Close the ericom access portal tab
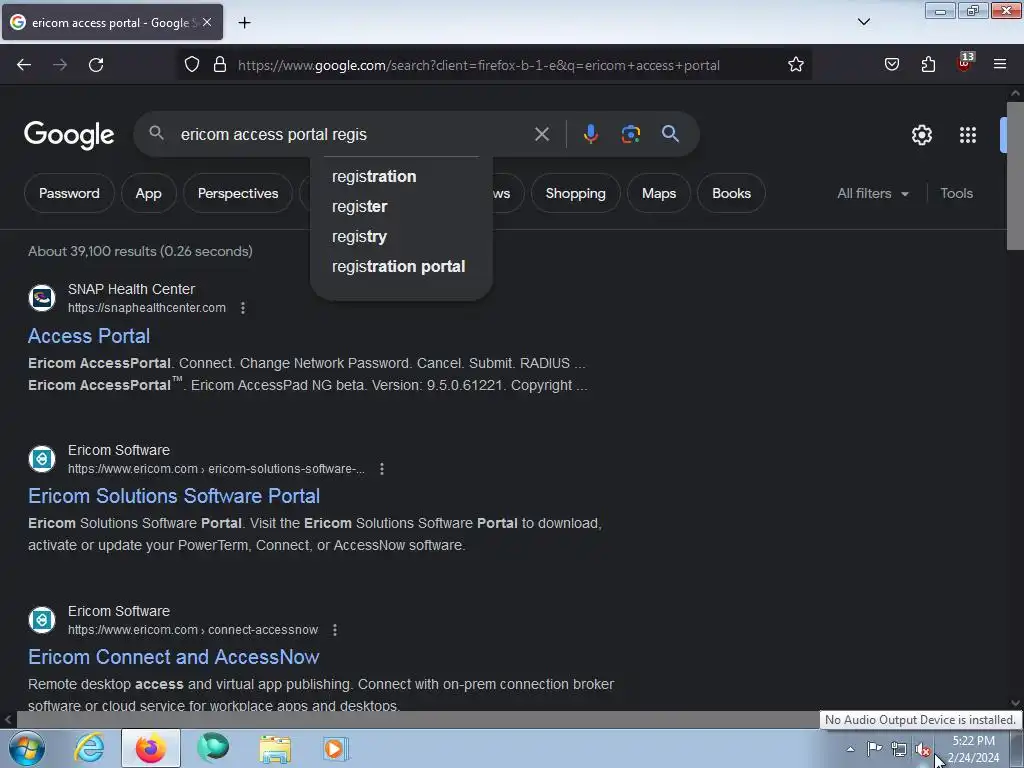 [207, 22]
